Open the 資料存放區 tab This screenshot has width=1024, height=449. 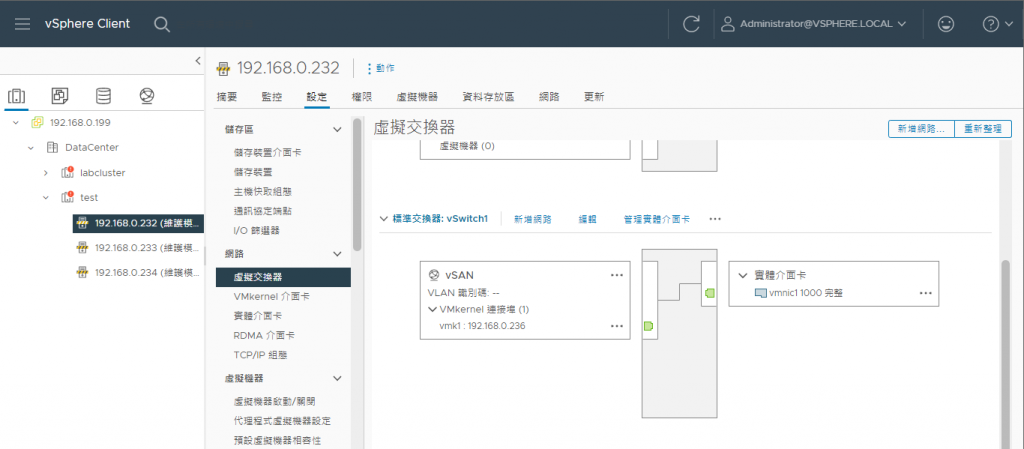pyautogui.click(x=488, y=97)
